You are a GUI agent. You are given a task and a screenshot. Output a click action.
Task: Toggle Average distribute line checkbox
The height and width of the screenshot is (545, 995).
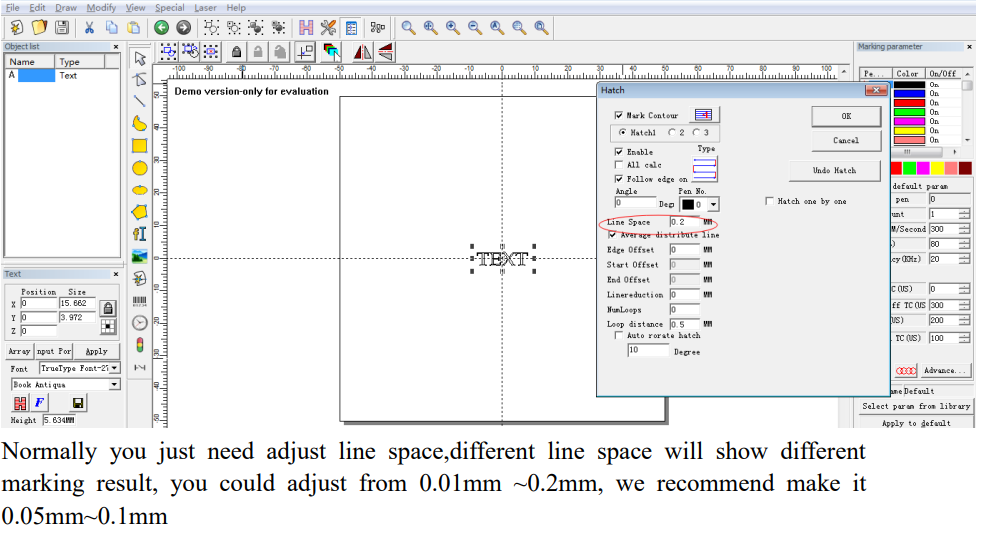[x=612, y=235]
